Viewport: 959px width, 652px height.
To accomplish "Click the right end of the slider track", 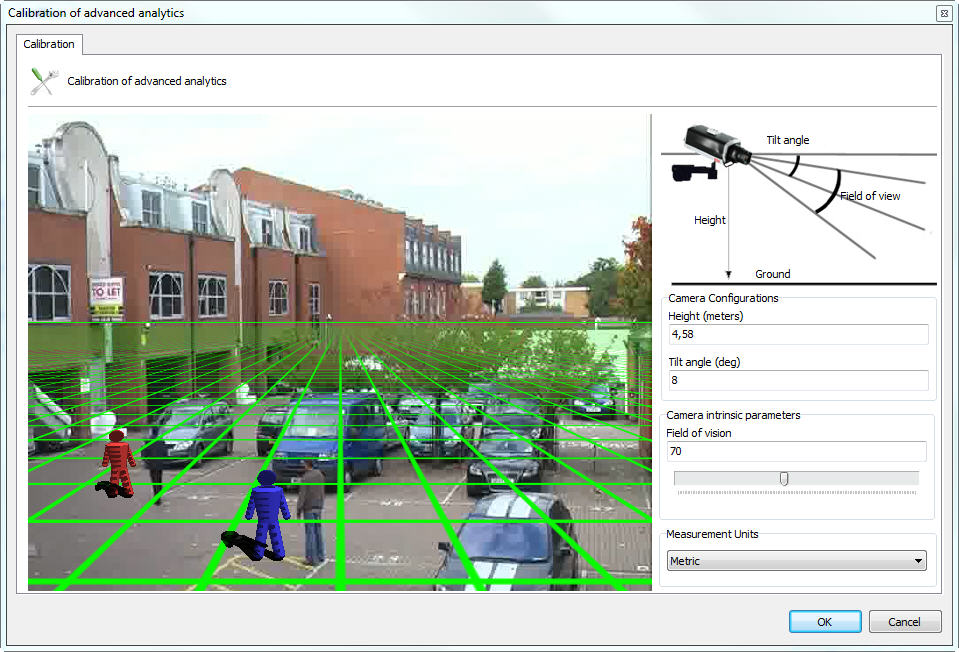I will click(914, 479).
